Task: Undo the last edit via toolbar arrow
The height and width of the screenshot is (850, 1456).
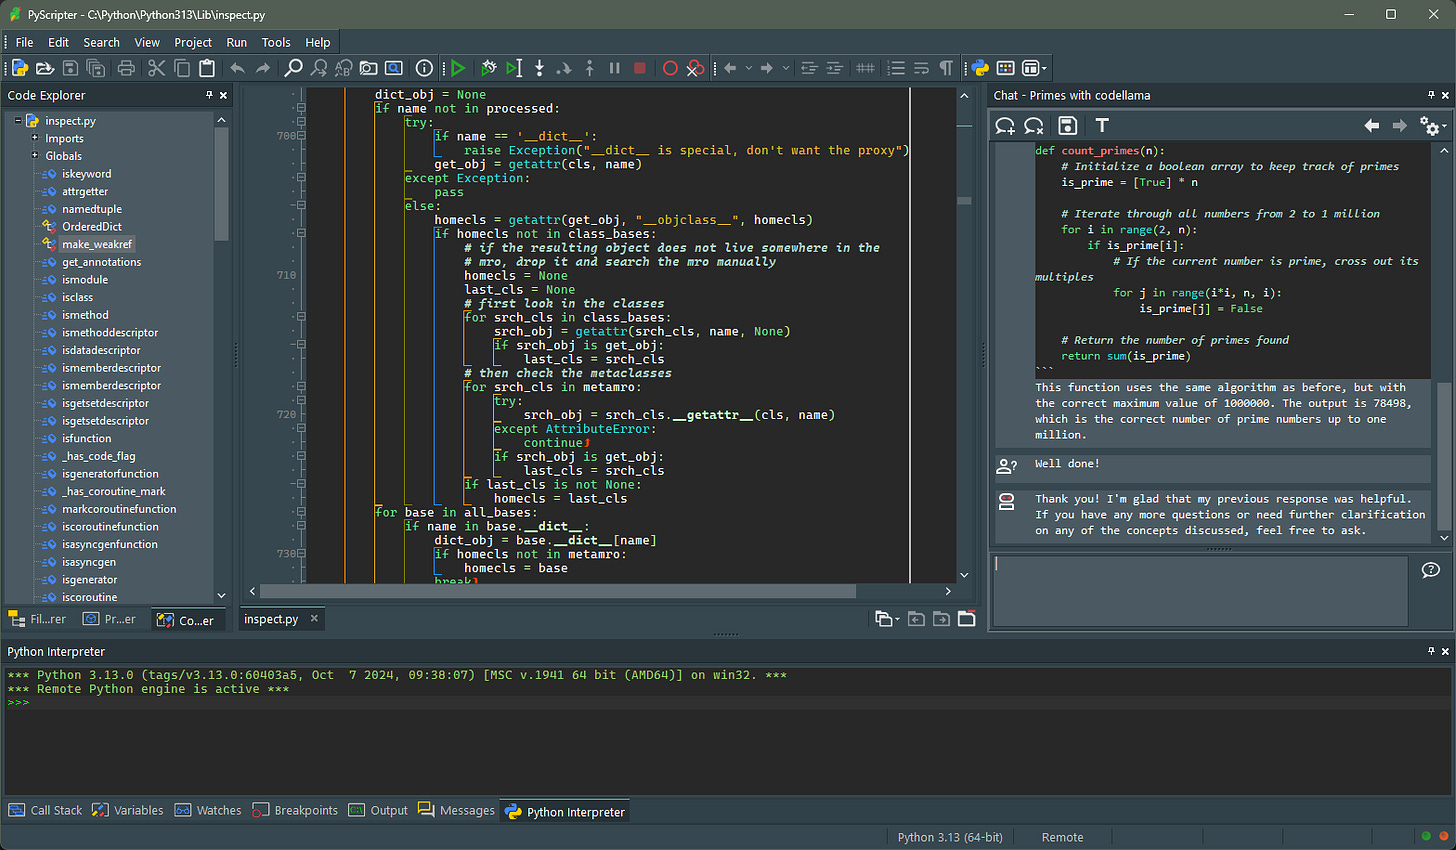Action: [x=238, y=68]
